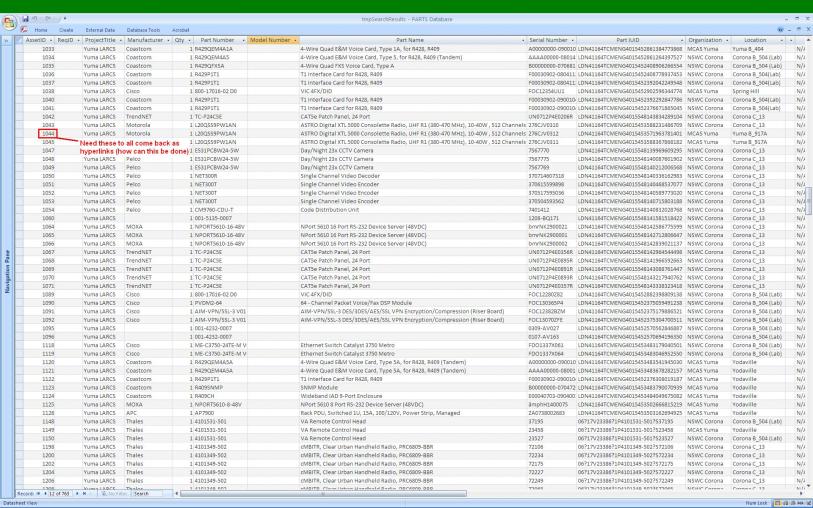Switch to Datasheet View via status bar icon
The width and height of the screenshot is (813, 508).
tap(777, 503)
